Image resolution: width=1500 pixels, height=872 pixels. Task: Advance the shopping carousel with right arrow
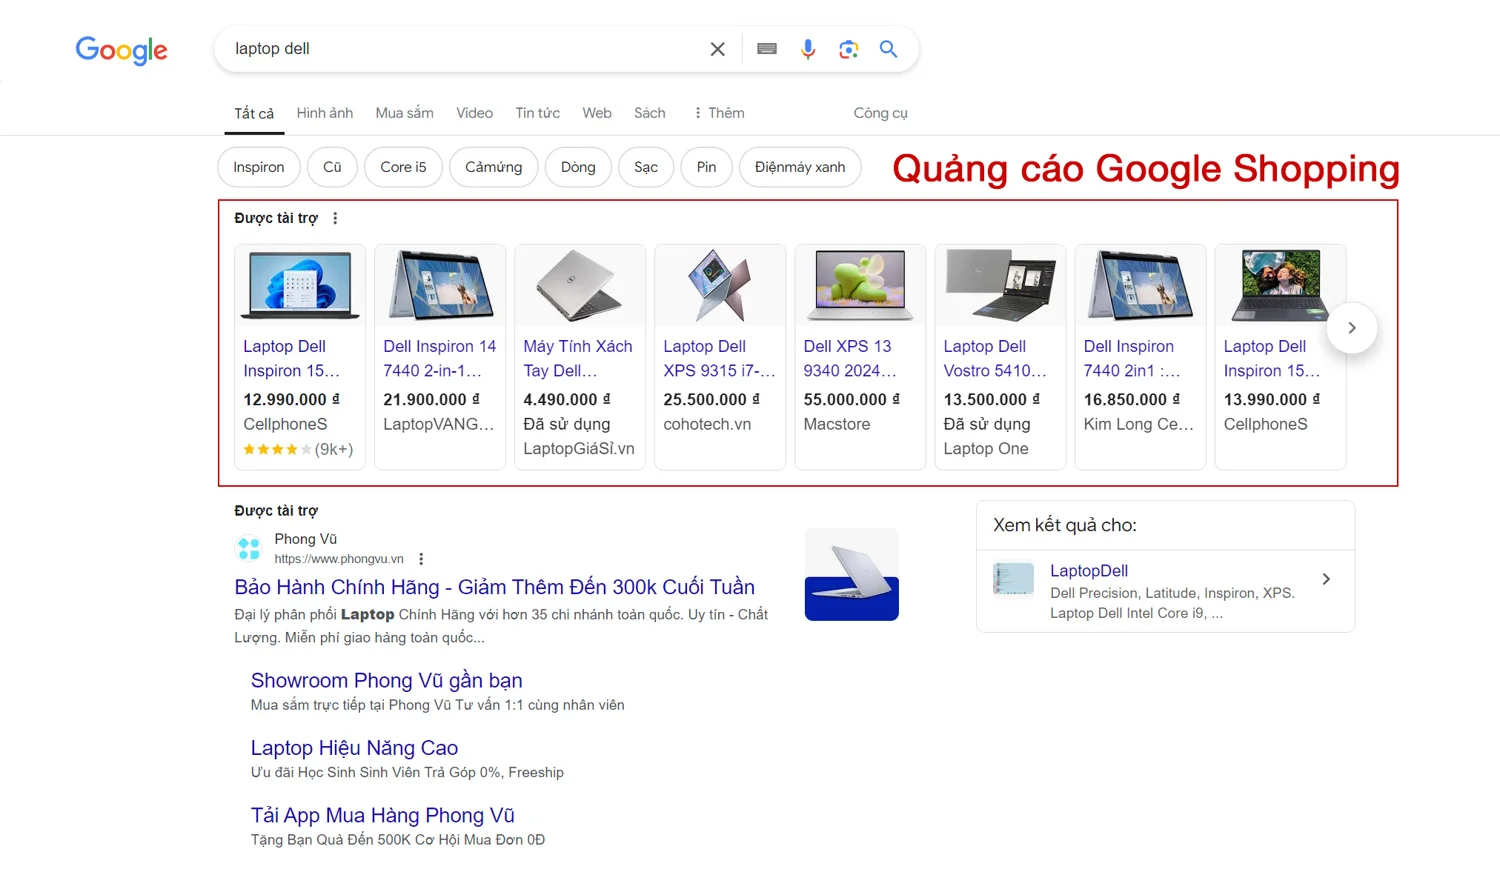[1352, 328]
